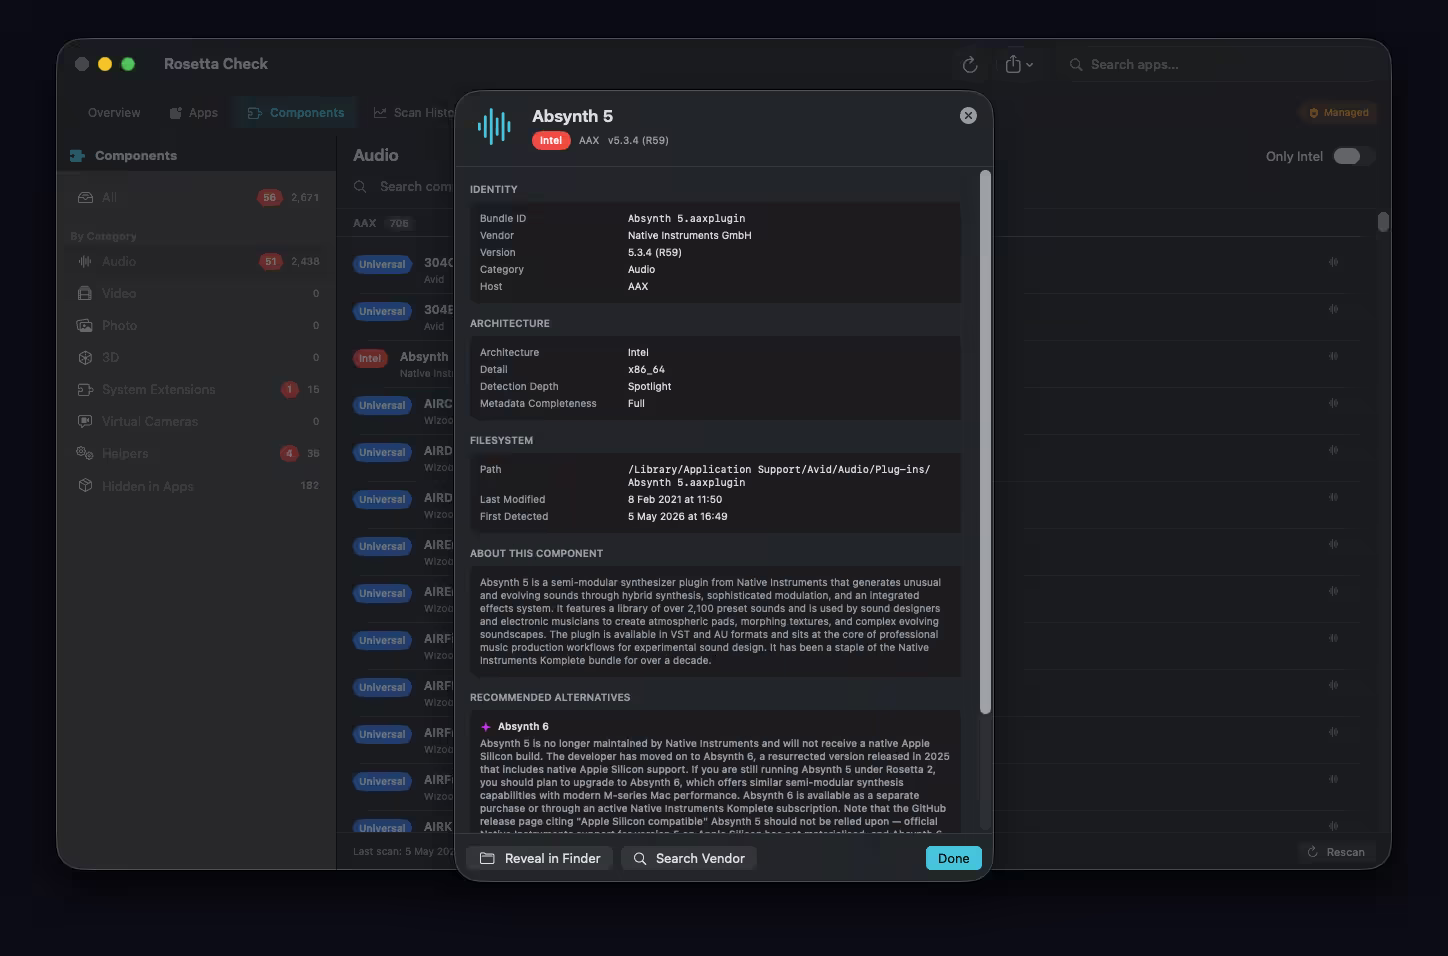This screenshot has width=1448, height=956.
Task: Select Helpers category in sidebar
Action: (198, 454)
